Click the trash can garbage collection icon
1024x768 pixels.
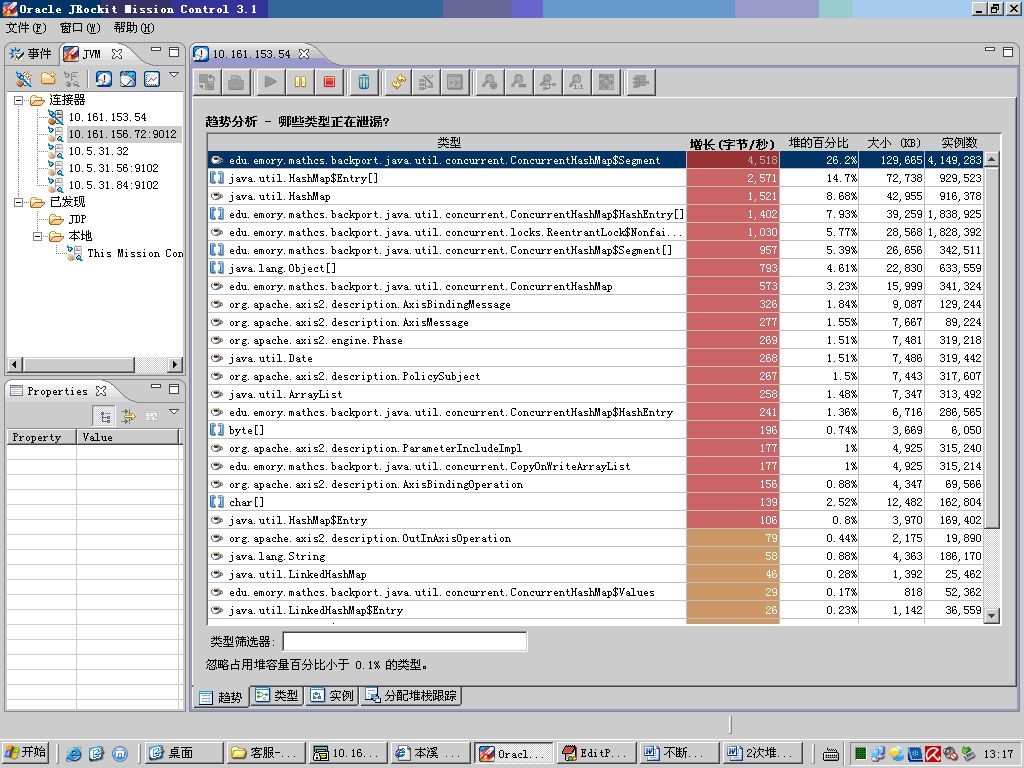coord(364,82)
